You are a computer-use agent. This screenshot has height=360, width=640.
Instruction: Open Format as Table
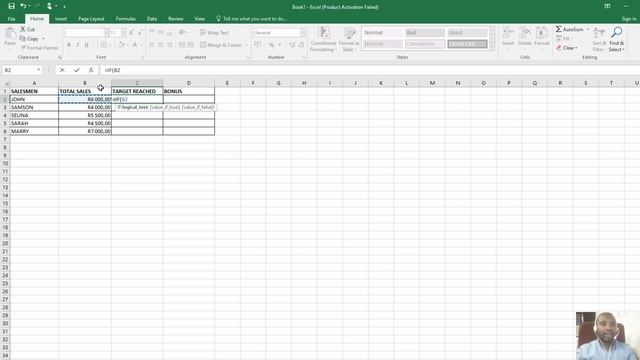(349, 39)
